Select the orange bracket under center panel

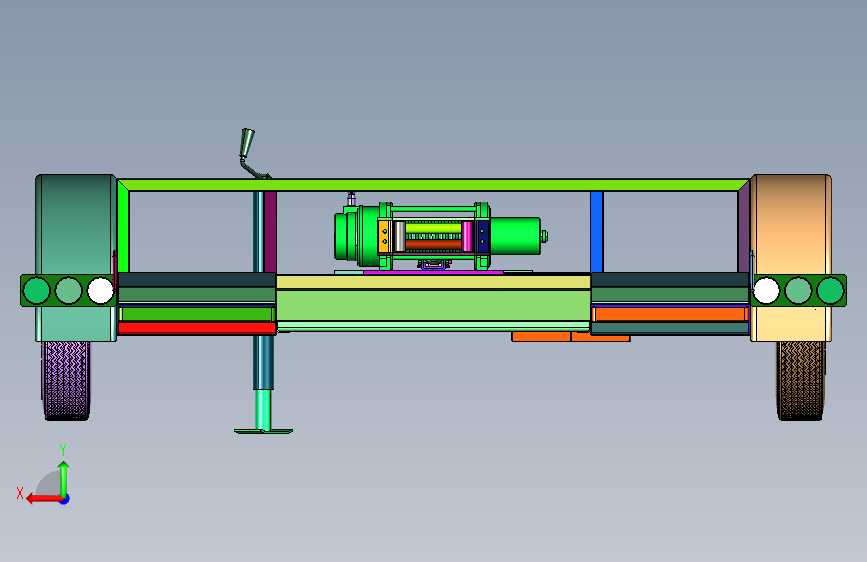click(571, 337)
